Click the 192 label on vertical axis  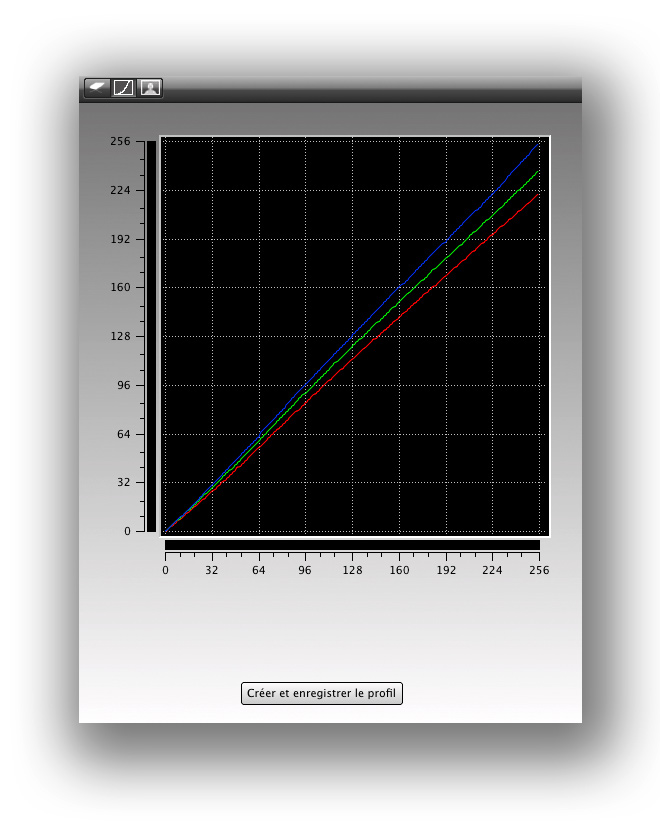tap(120, 239)
